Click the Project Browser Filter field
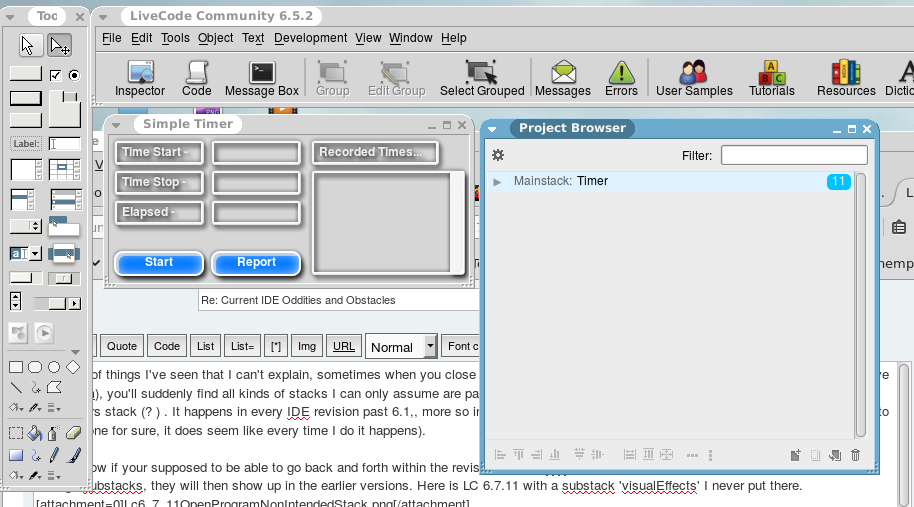914x507 pixels. point(794,155)
